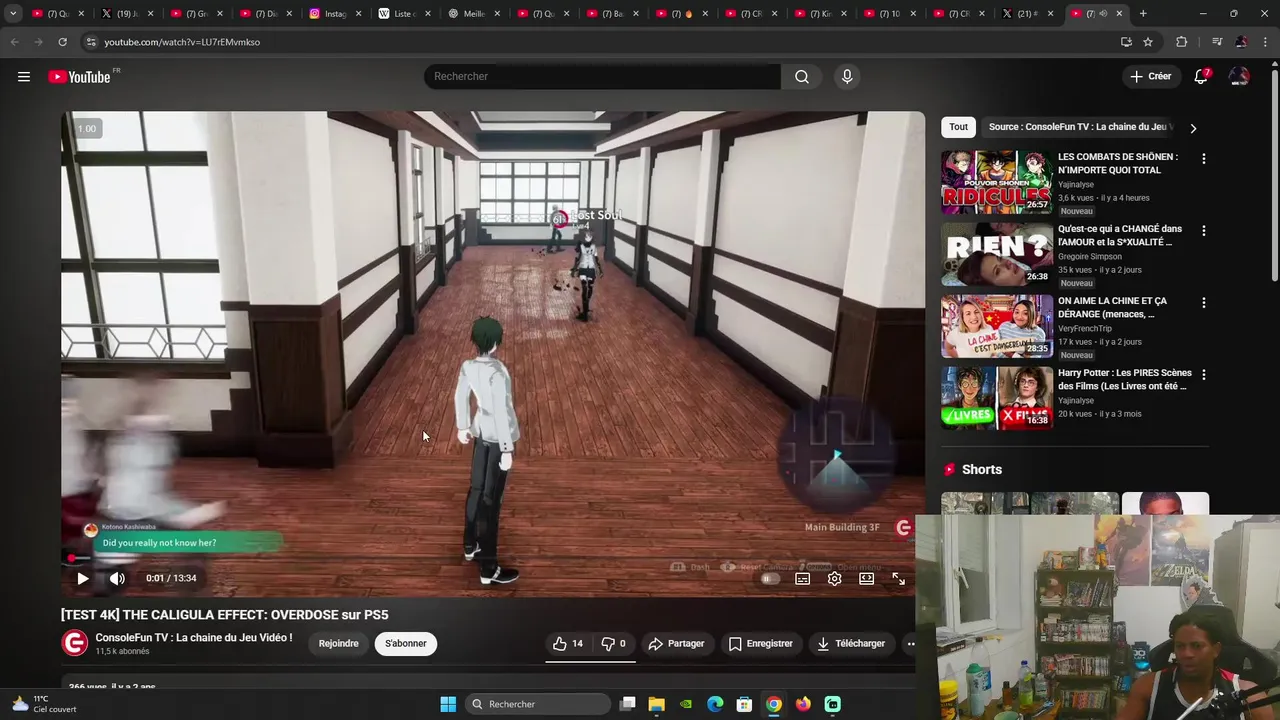Enter fullscreen mode

(898, 578)
